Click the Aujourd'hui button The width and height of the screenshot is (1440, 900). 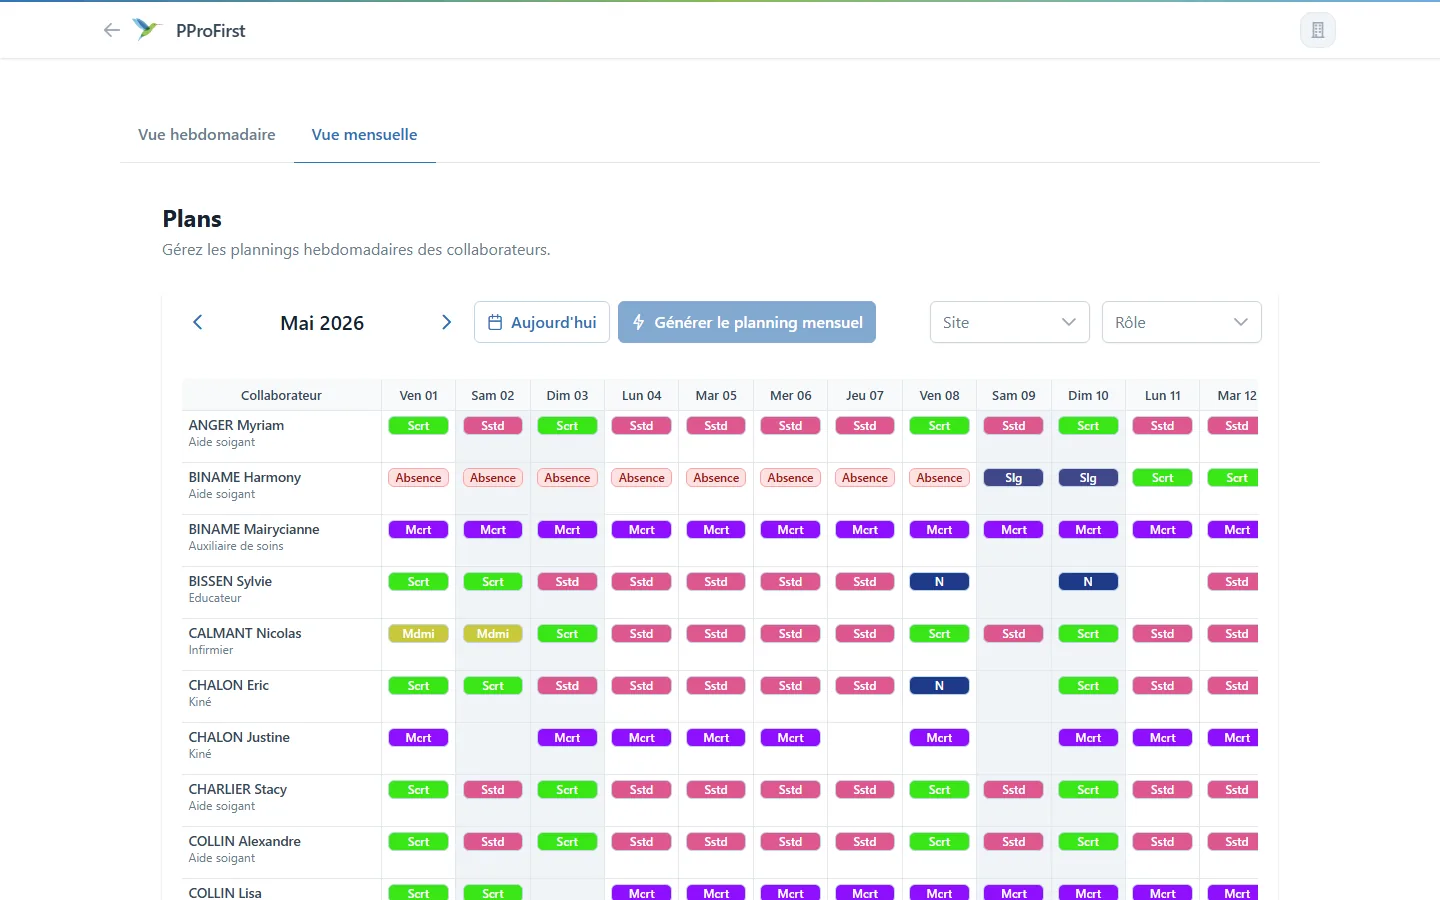(542, 322)
